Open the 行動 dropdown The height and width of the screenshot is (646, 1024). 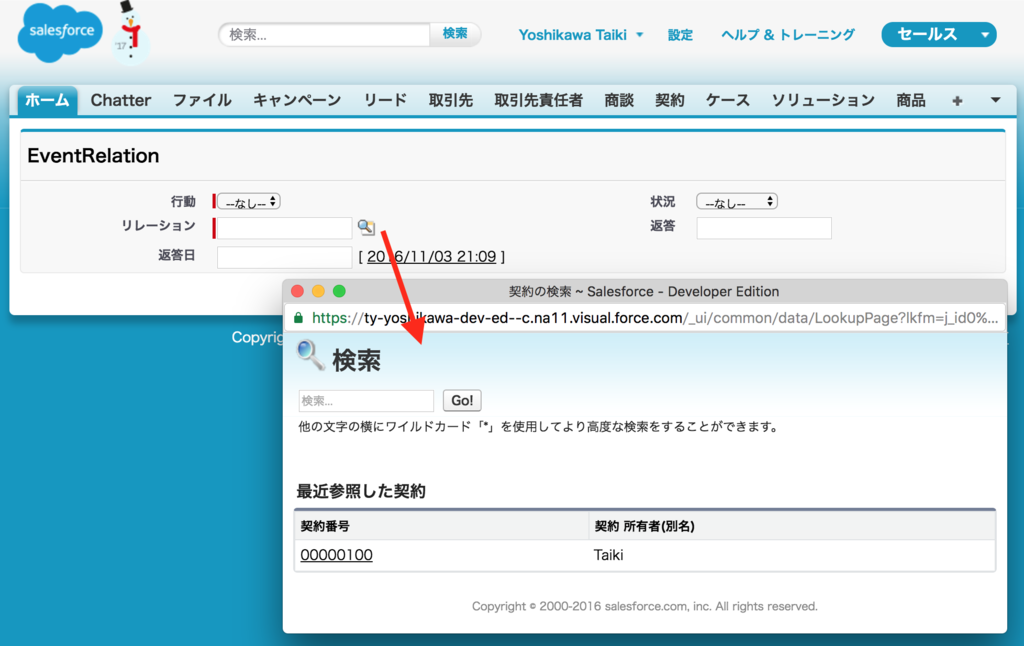point(249,202)
